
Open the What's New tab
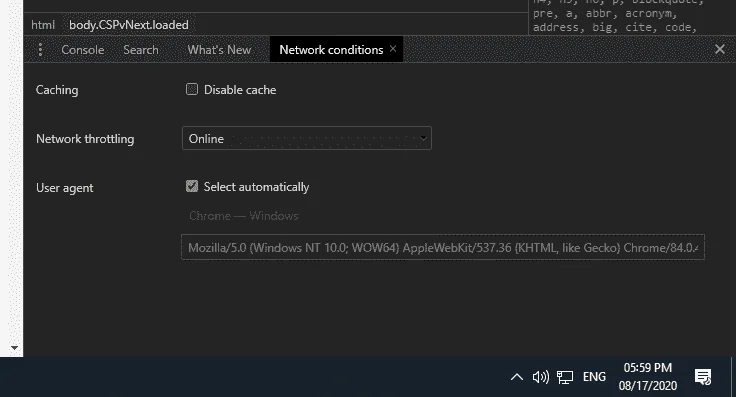(x=219, y=50)
